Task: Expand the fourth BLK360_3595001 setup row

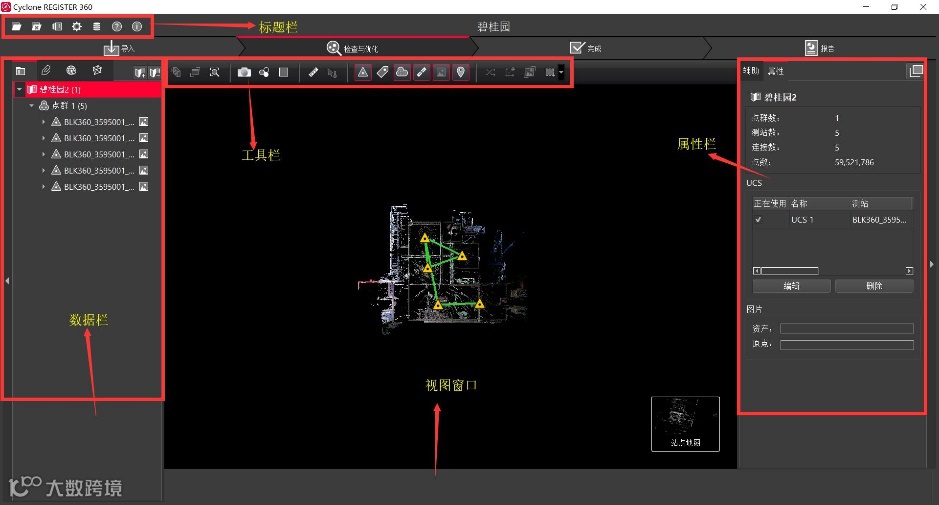Action: point(43,170)
